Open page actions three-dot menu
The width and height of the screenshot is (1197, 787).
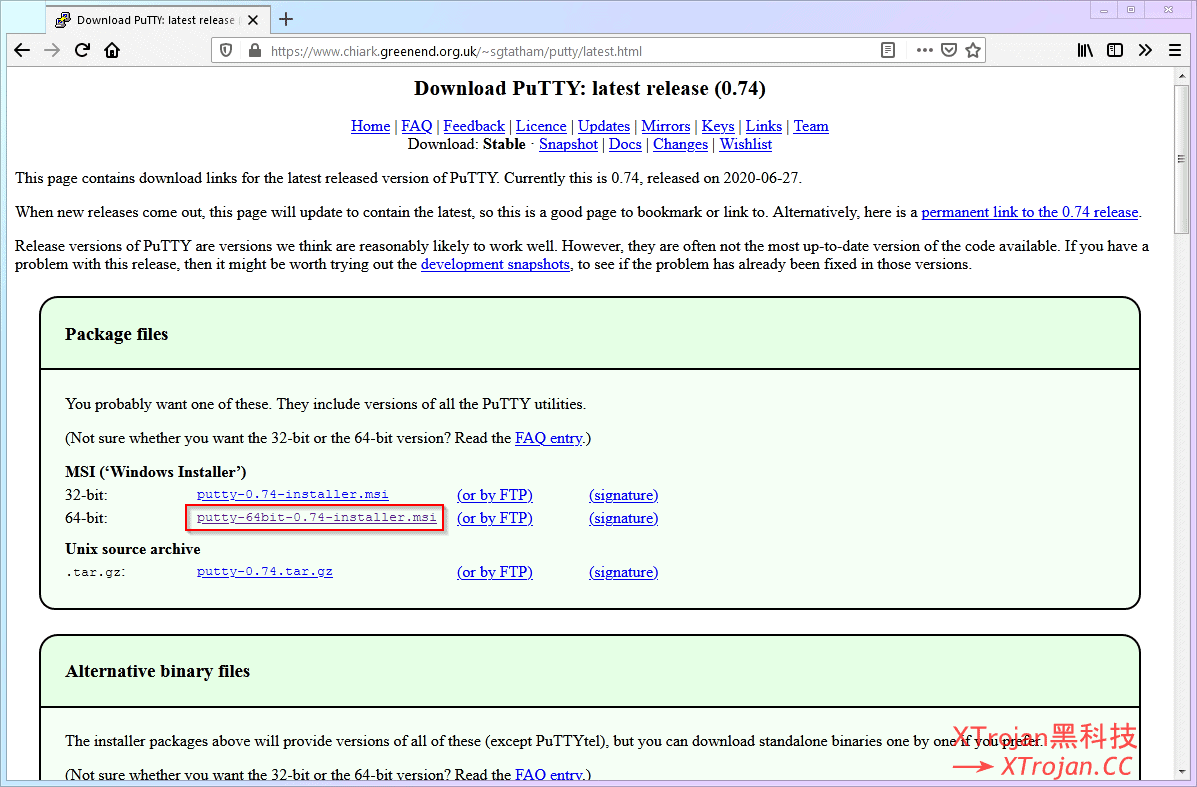[x=924, y=51]
